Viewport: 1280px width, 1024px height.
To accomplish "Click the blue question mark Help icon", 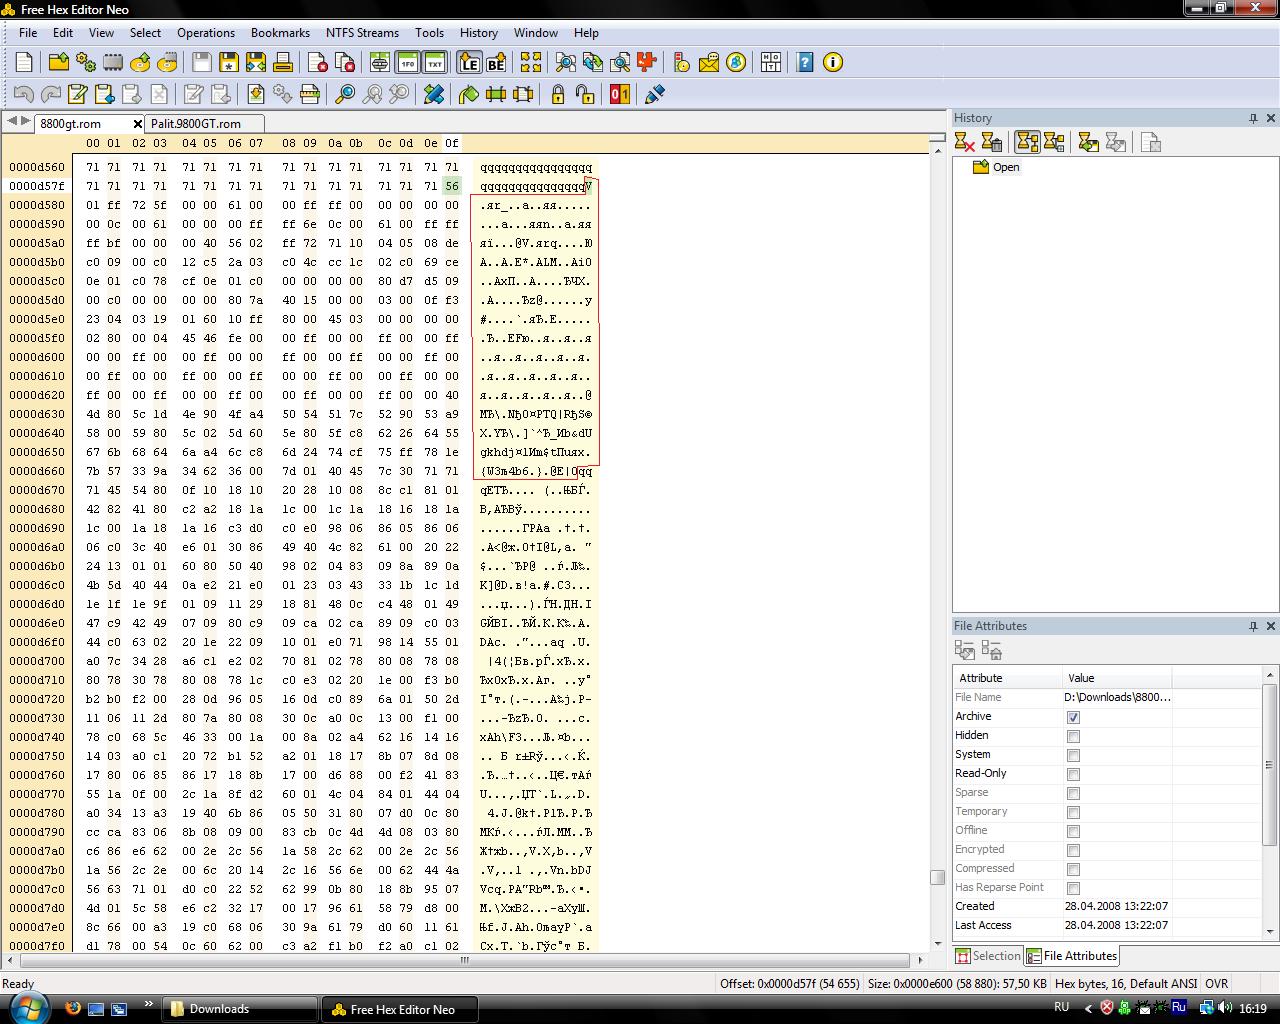I will (x=805, y=63).
